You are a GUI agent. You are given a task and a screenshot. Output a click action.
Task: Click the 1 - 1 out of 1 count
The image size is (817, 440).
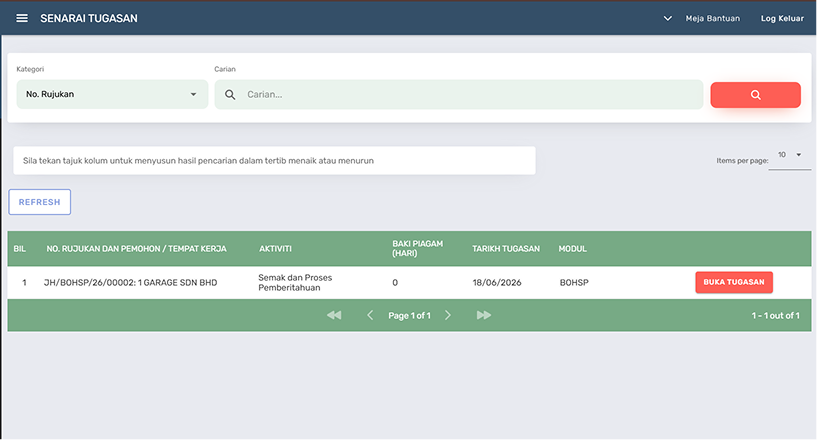[x=775, y=315]
